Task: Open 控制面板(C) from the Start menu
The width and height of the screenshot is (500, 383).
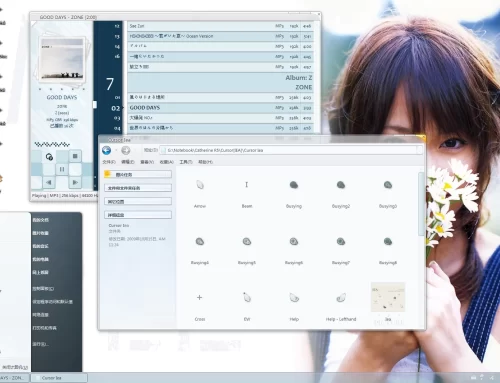Action: pos(43,289)
